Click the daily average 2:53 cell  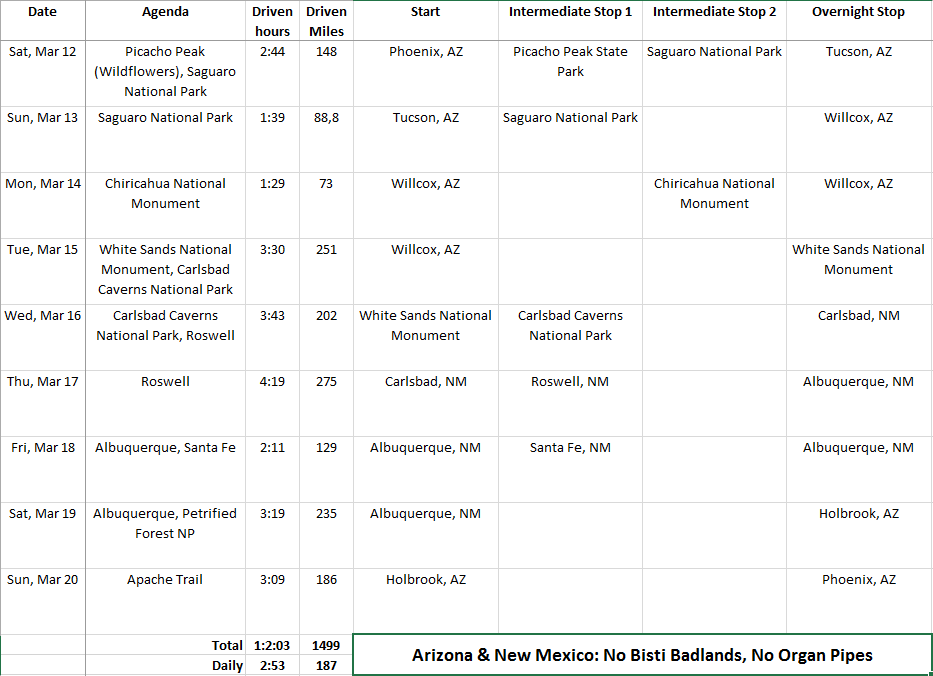272,665
